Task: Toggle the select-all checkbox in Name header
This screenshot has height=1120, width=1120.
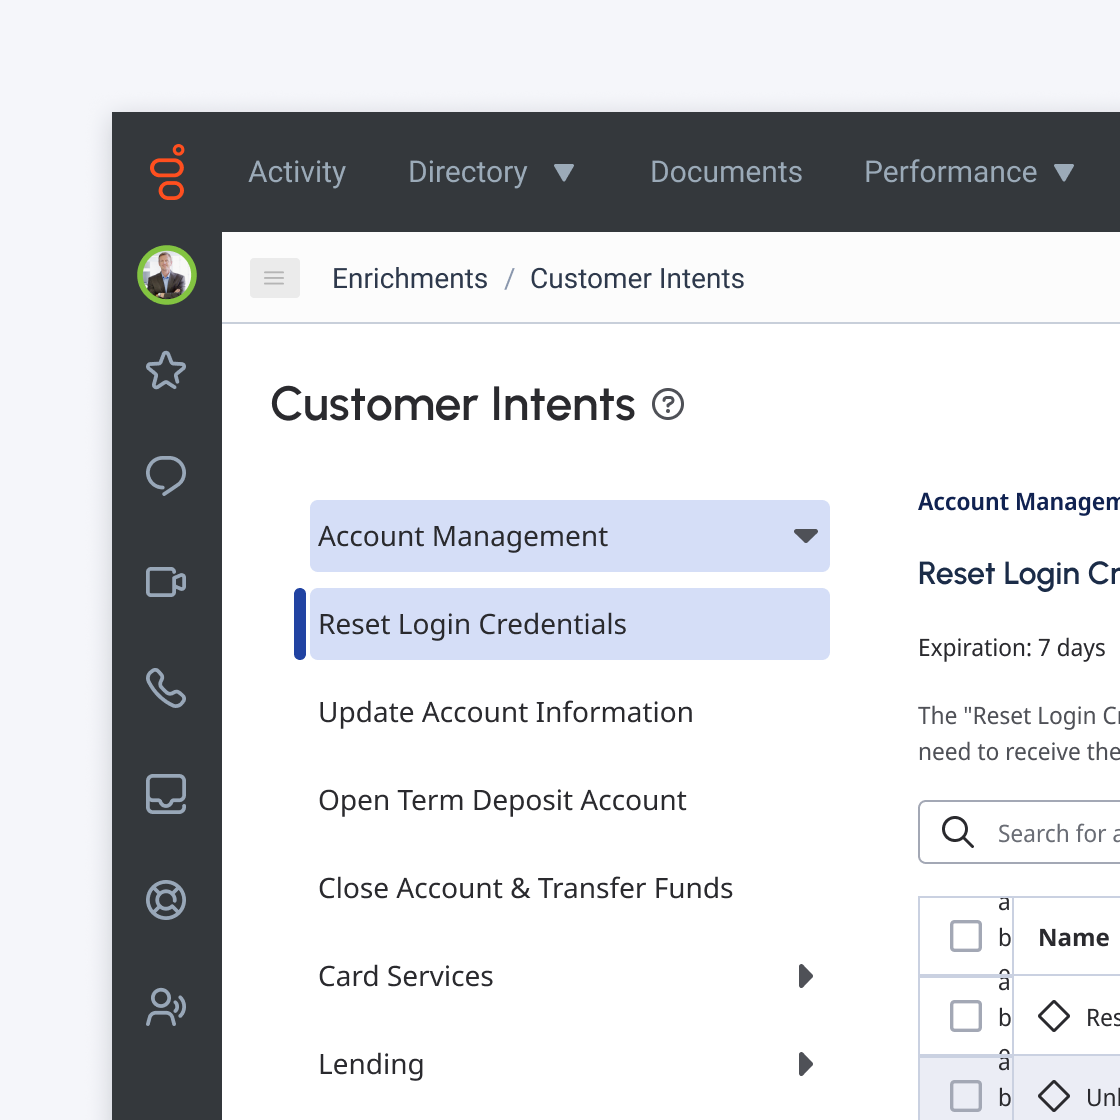Action: pyautogui.click(x=966, y=936)
